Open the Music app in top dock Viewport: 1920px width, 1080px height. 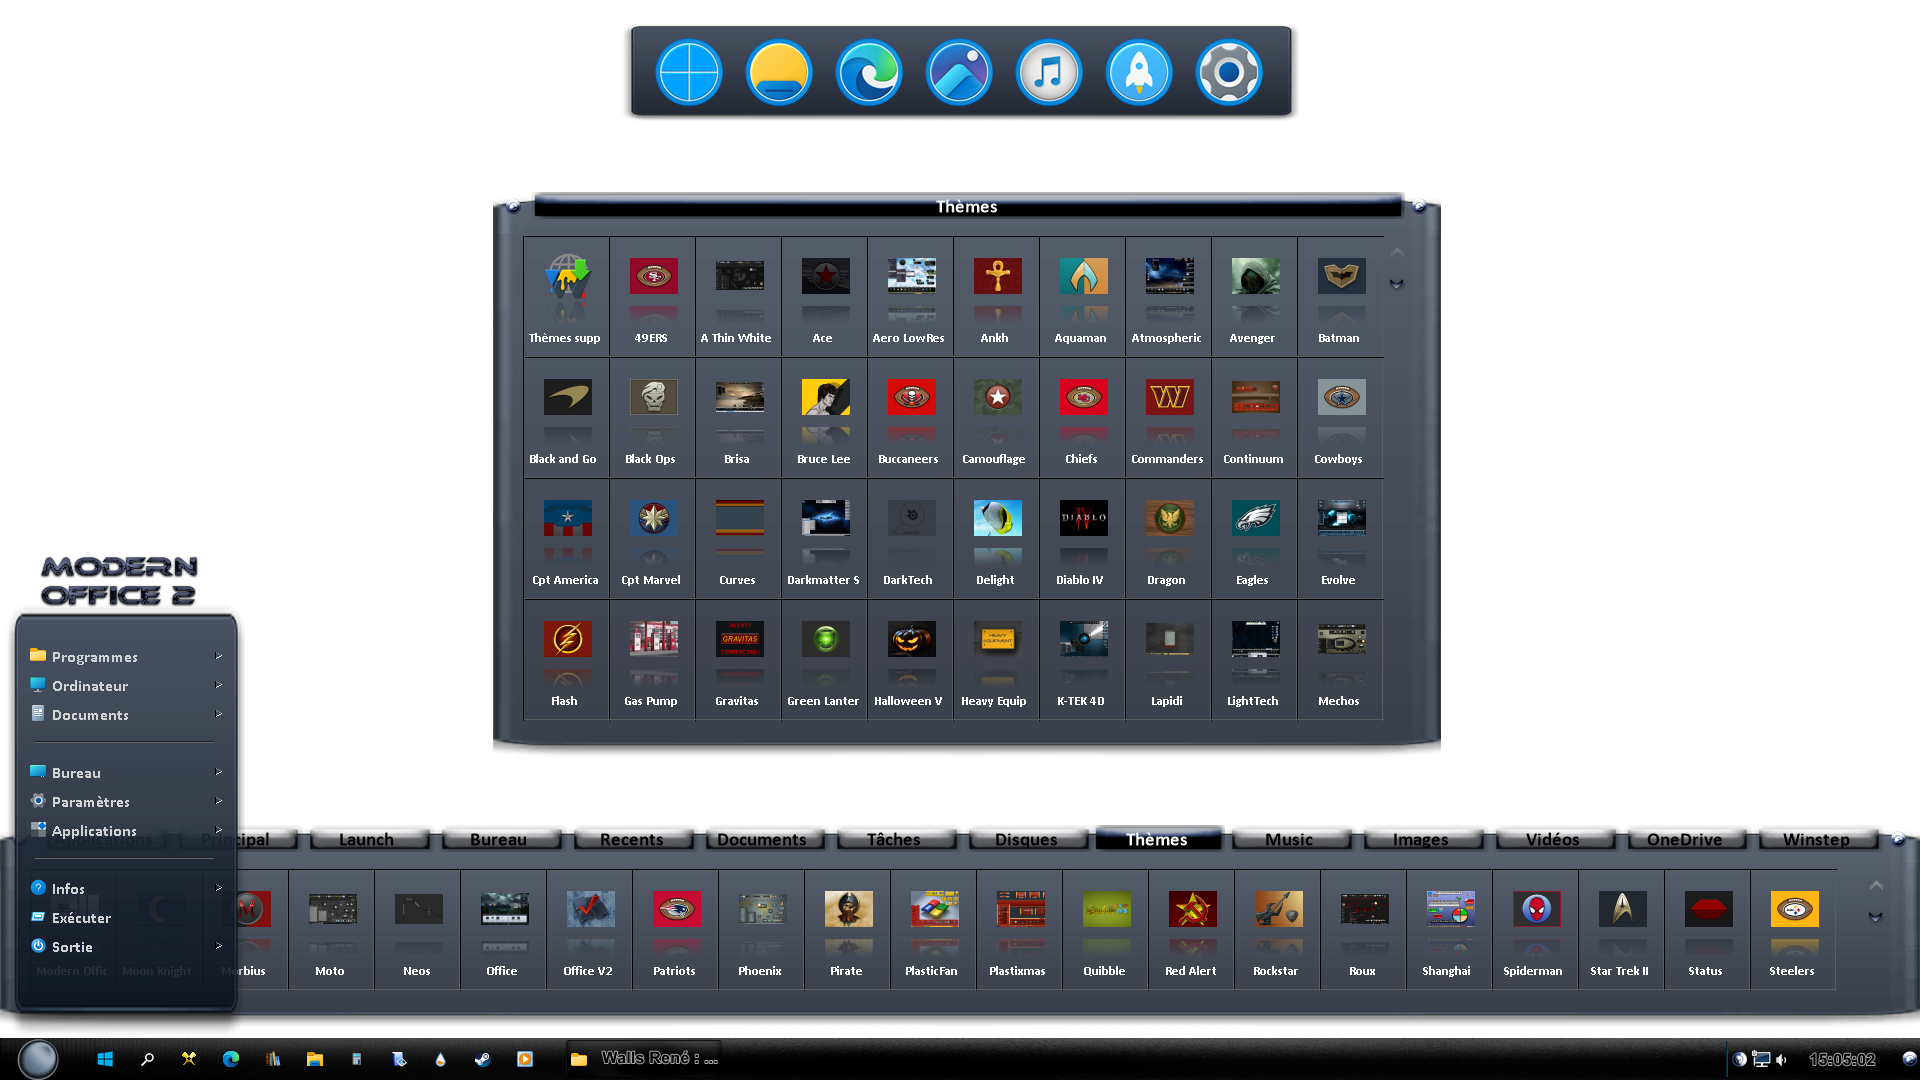pyautogui.click(x=1048, y=73)
